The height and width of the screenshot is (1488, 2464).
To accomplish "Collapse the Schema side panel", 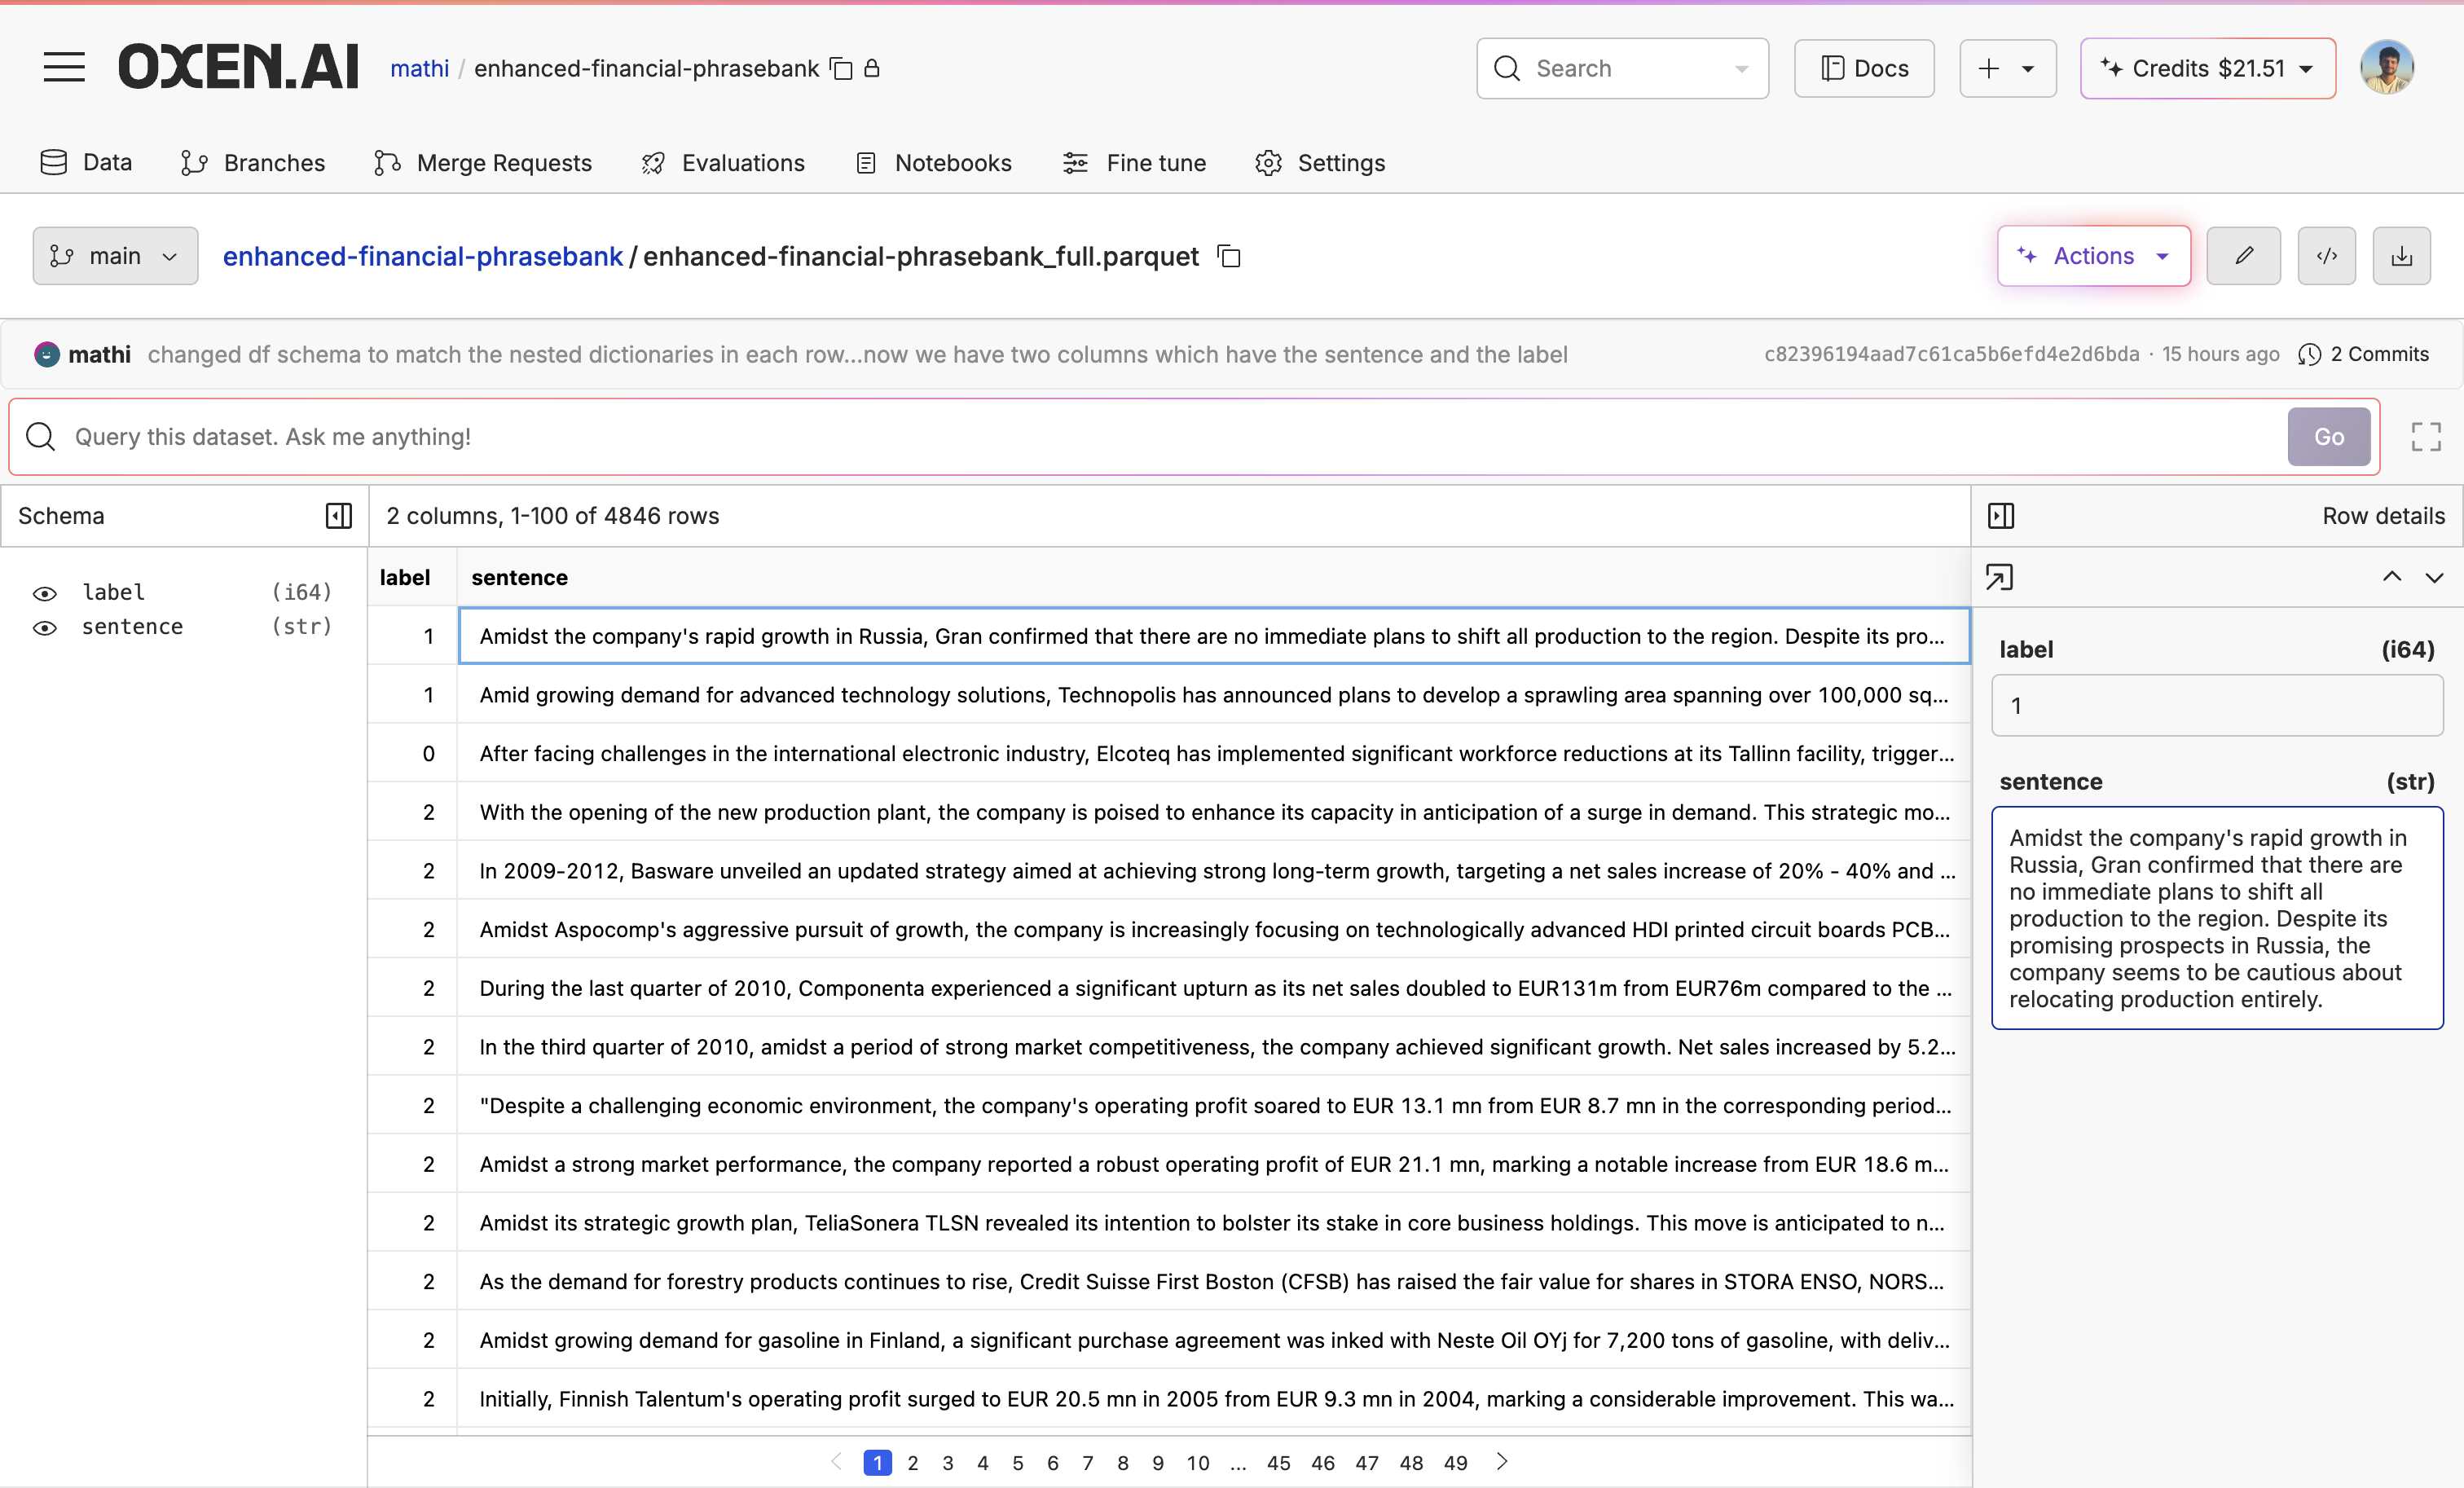I will pos(338,515).
